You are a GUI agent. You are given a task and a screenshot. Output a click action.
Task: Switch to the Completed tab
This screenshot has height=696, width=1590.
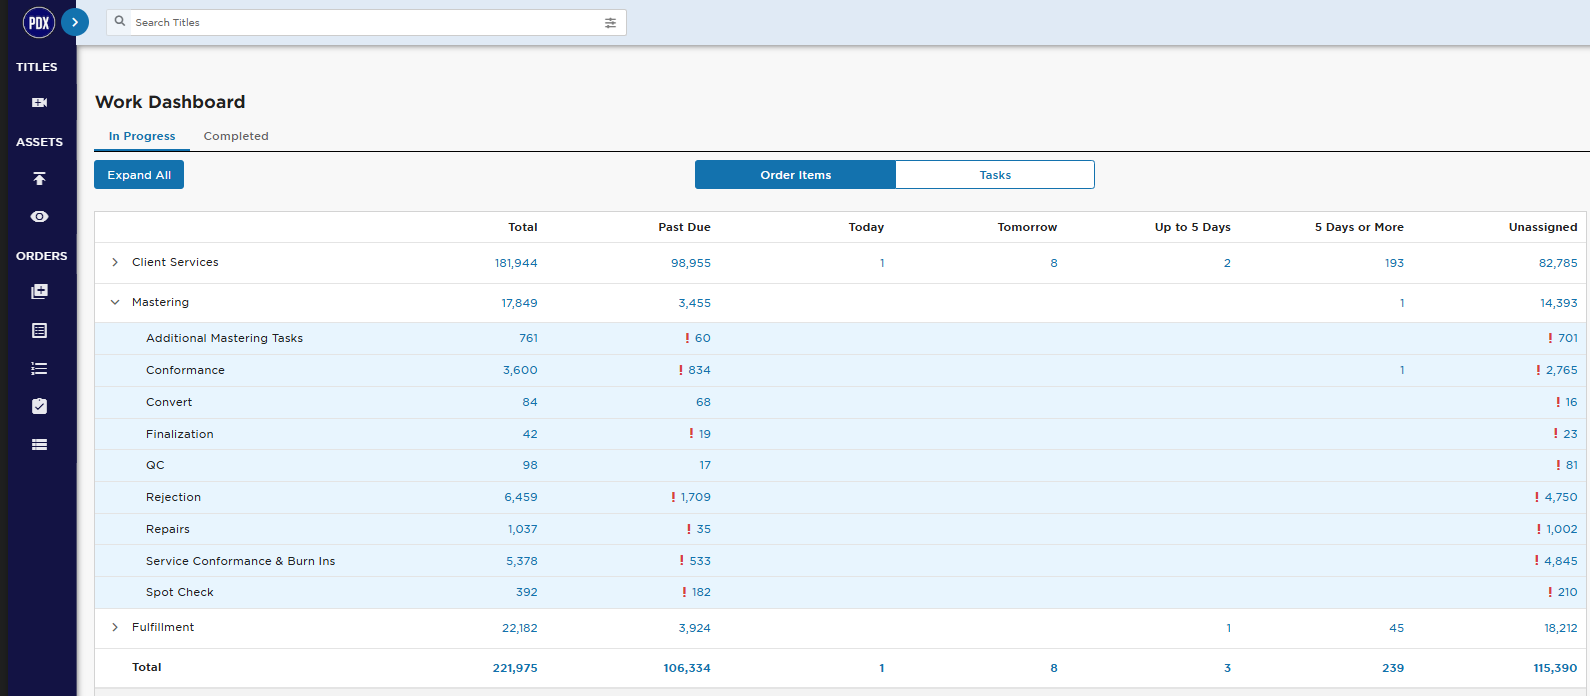[236, 136]
